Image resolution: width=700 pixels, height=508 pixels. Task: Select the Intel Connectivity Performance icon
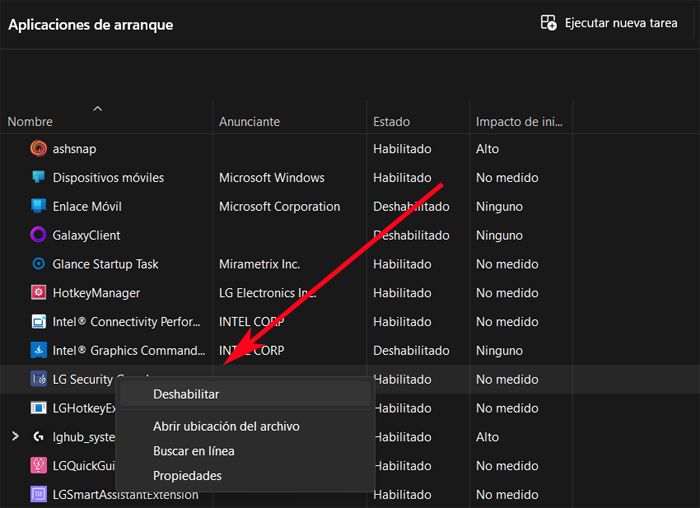pyautogui.click(x=38, y=321)
